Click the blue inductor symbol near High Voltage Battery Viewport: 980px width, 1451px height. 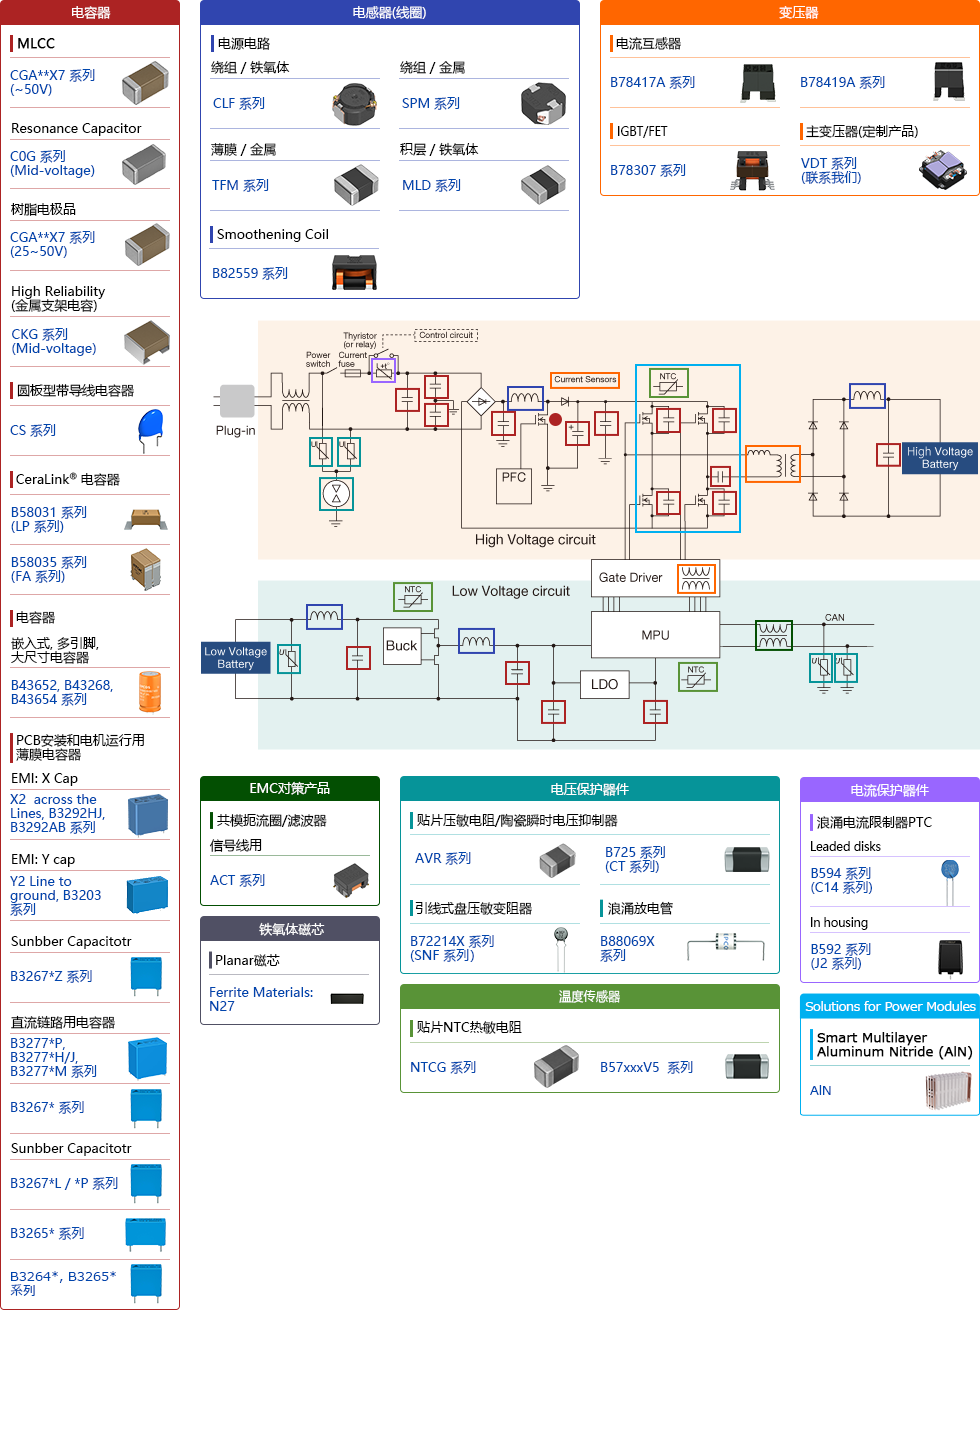click(x=867, y=397)
